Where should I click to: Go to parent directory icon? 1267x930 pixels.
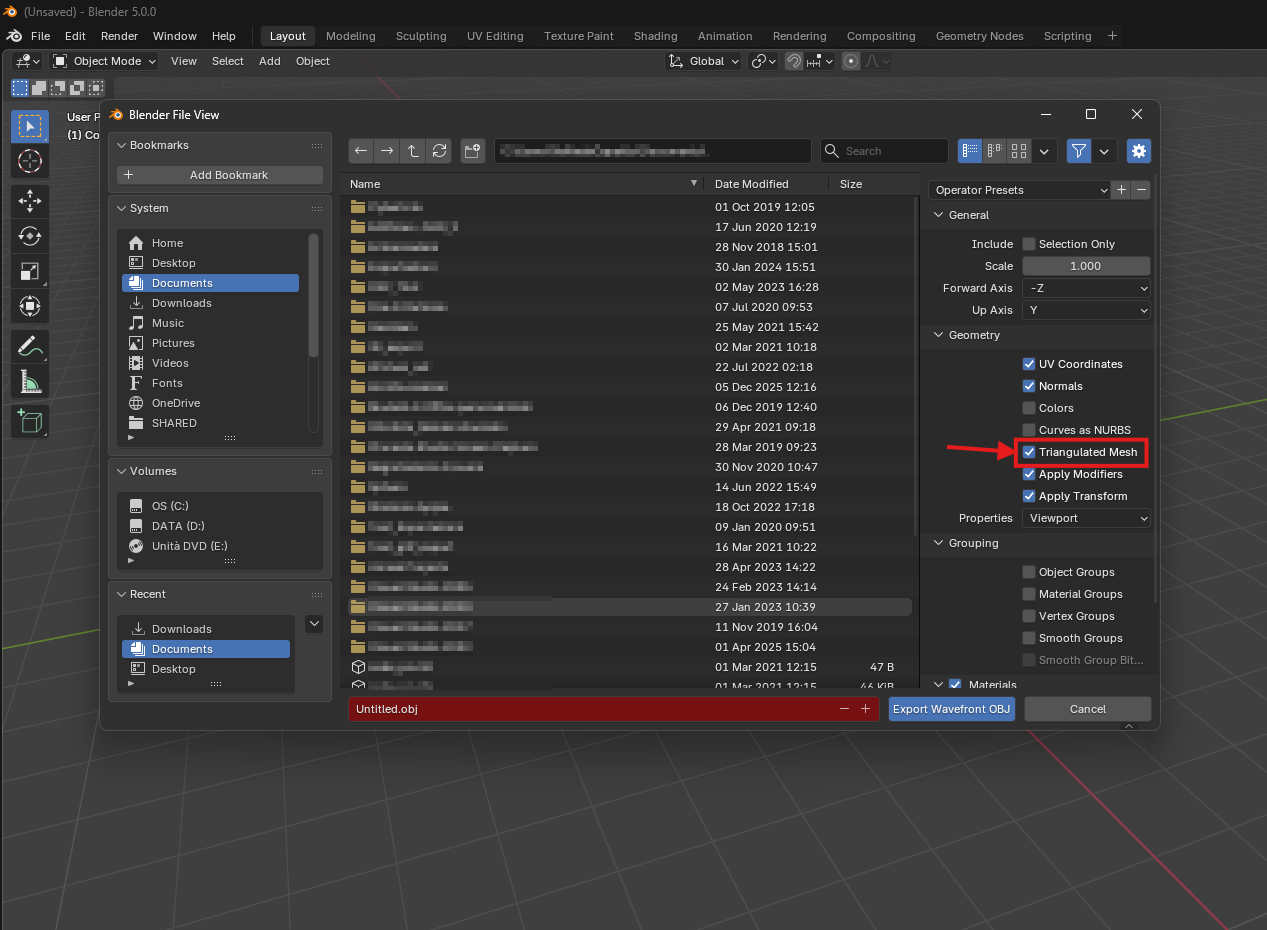click(413, 151)
